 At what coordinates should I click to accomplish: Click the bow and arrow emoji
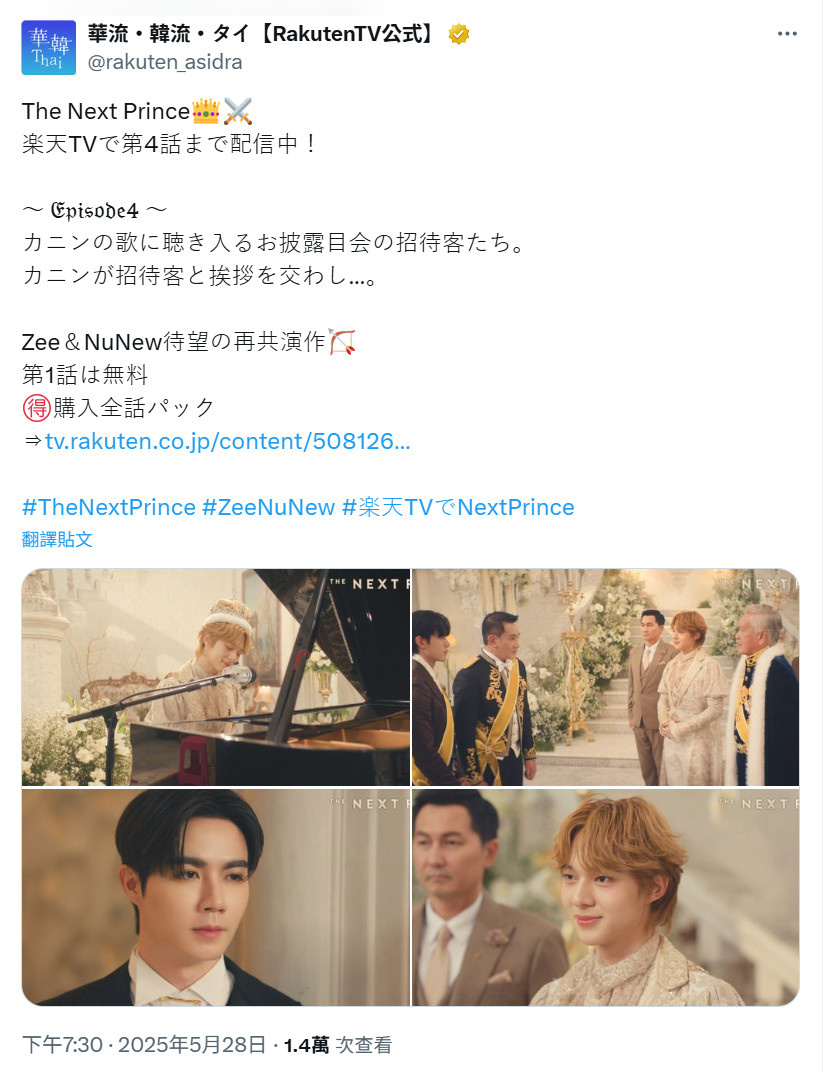(x=342, y=341)
